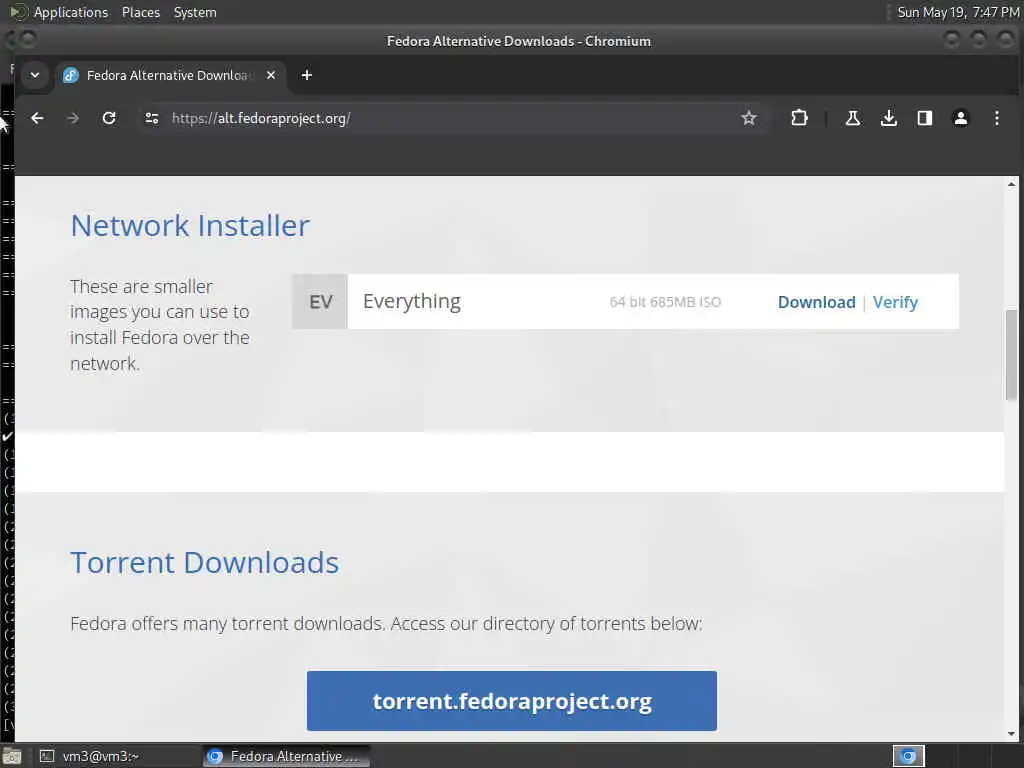
Task: Open site information icon in address bar
Action: [x=152, y=118]
